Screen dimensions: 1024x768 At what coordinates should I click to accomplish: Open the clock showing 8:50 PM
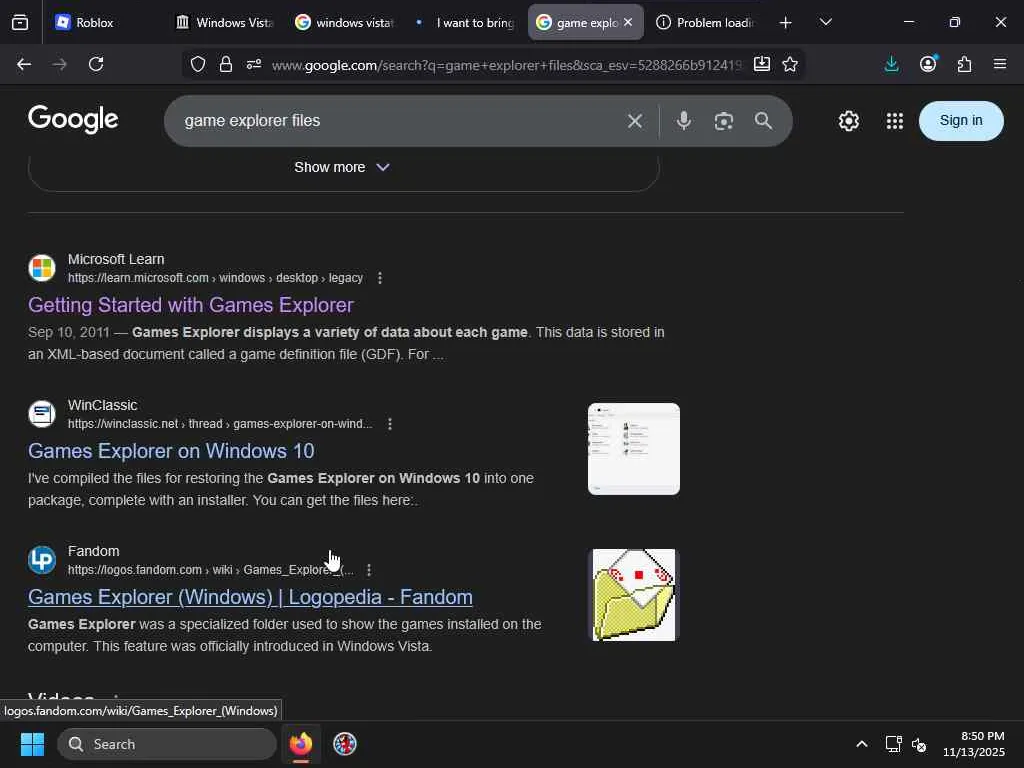click(x=974, y=744)
